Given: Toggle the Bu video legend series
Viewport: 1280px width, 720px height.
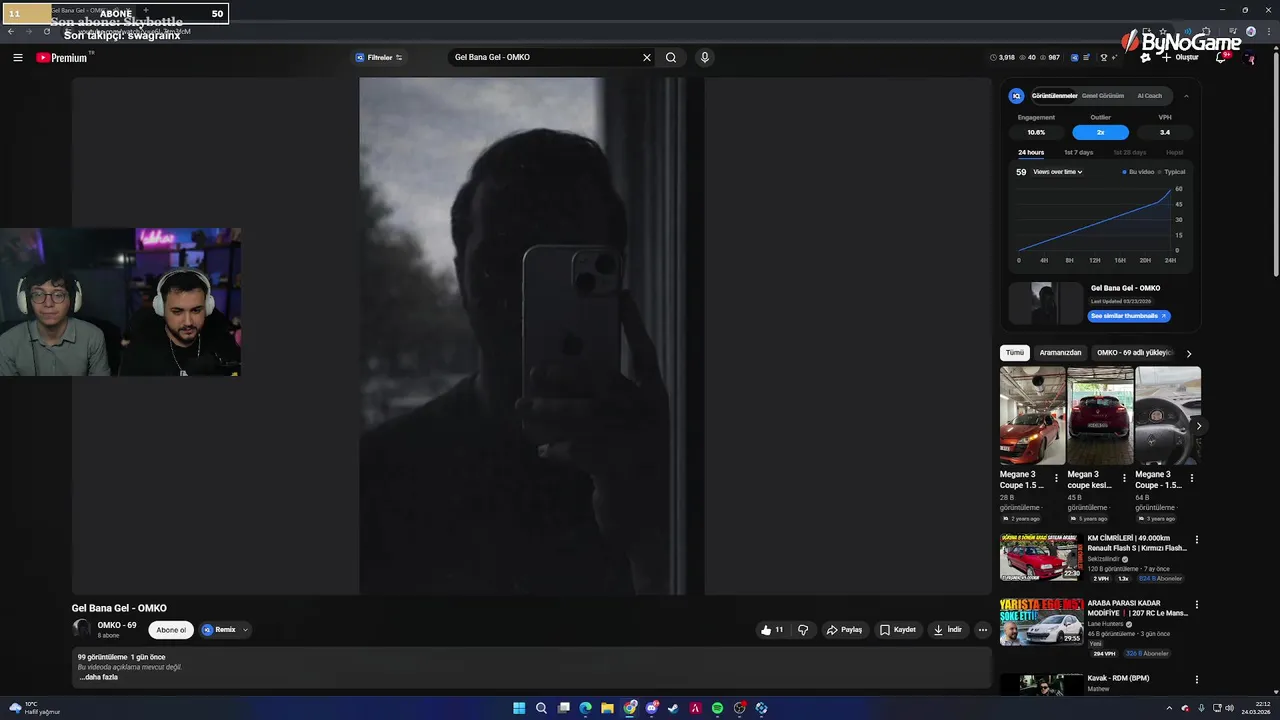Looking at the screenshot, I should click(1139, 172).
